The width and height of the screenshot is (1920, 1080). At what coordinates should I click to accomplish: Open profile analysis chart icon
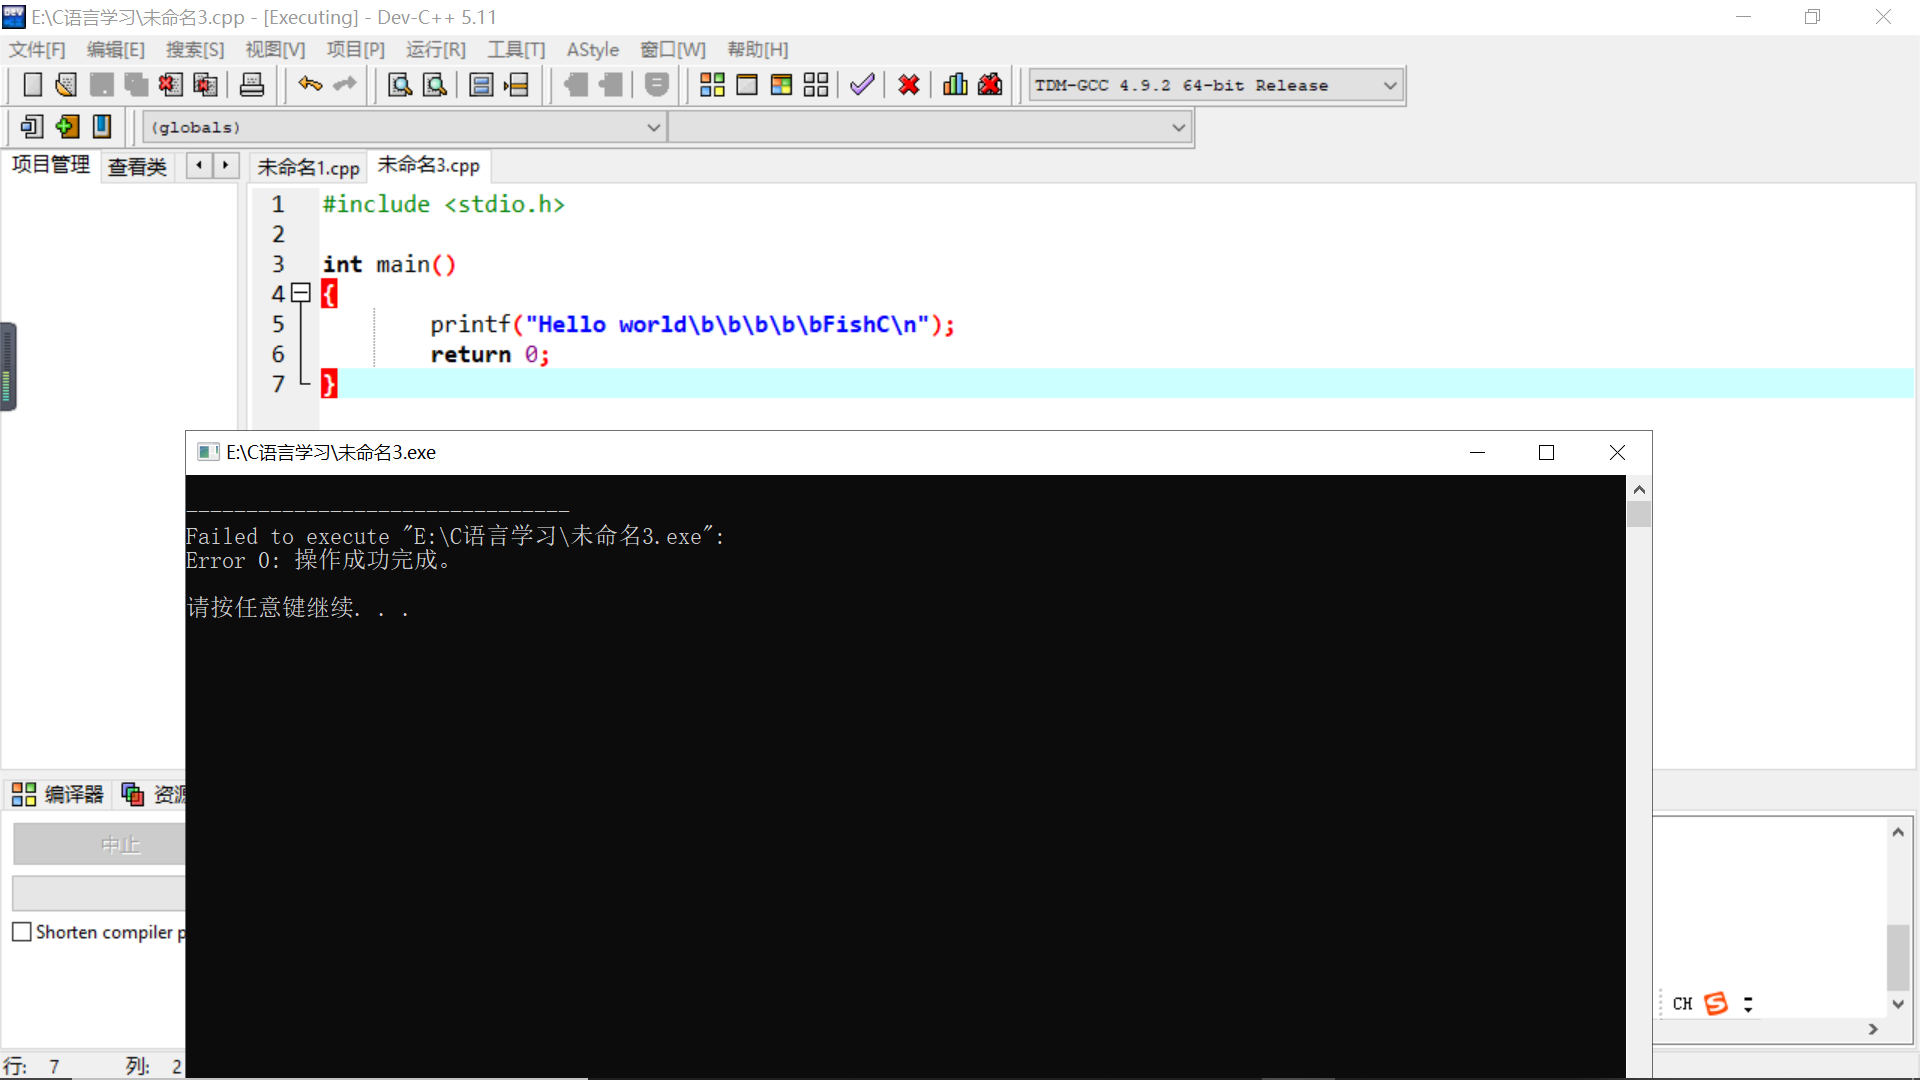955,85
